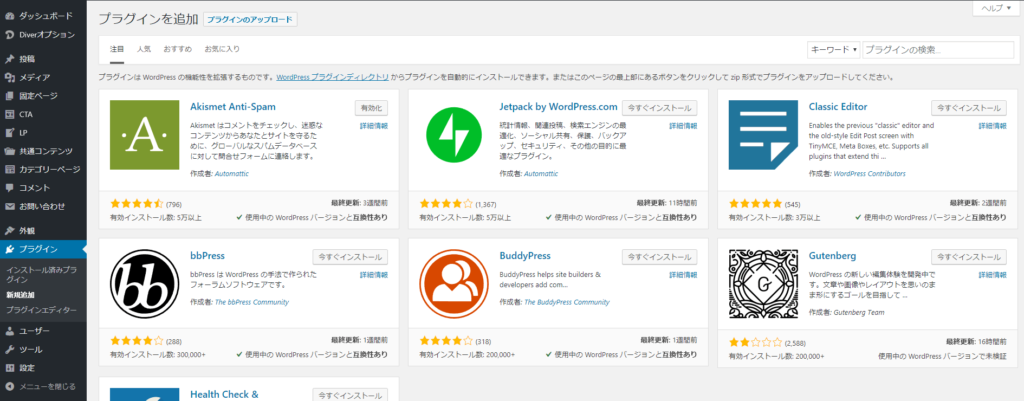Switch to the 注目 tab

117,49
